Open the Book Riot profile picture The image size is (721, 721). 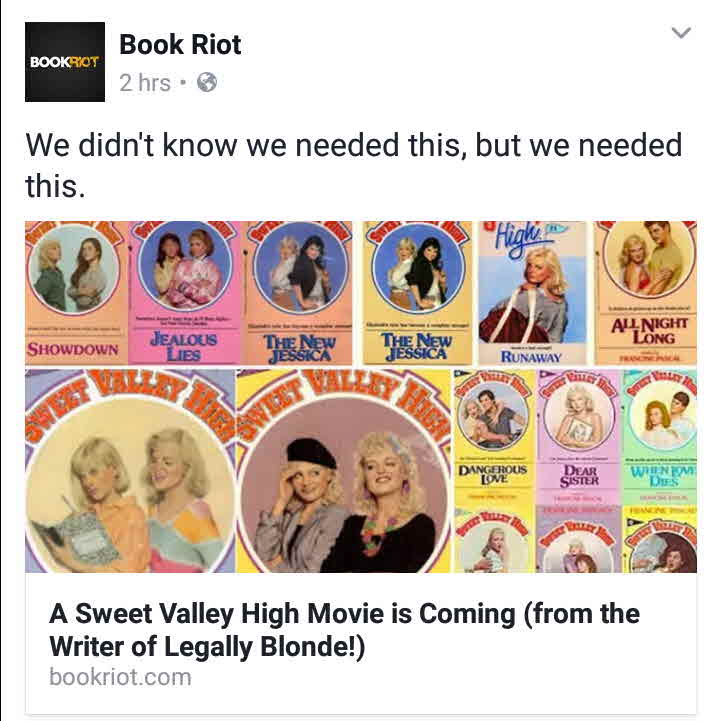pyautogui.click(x=65, y=62)
